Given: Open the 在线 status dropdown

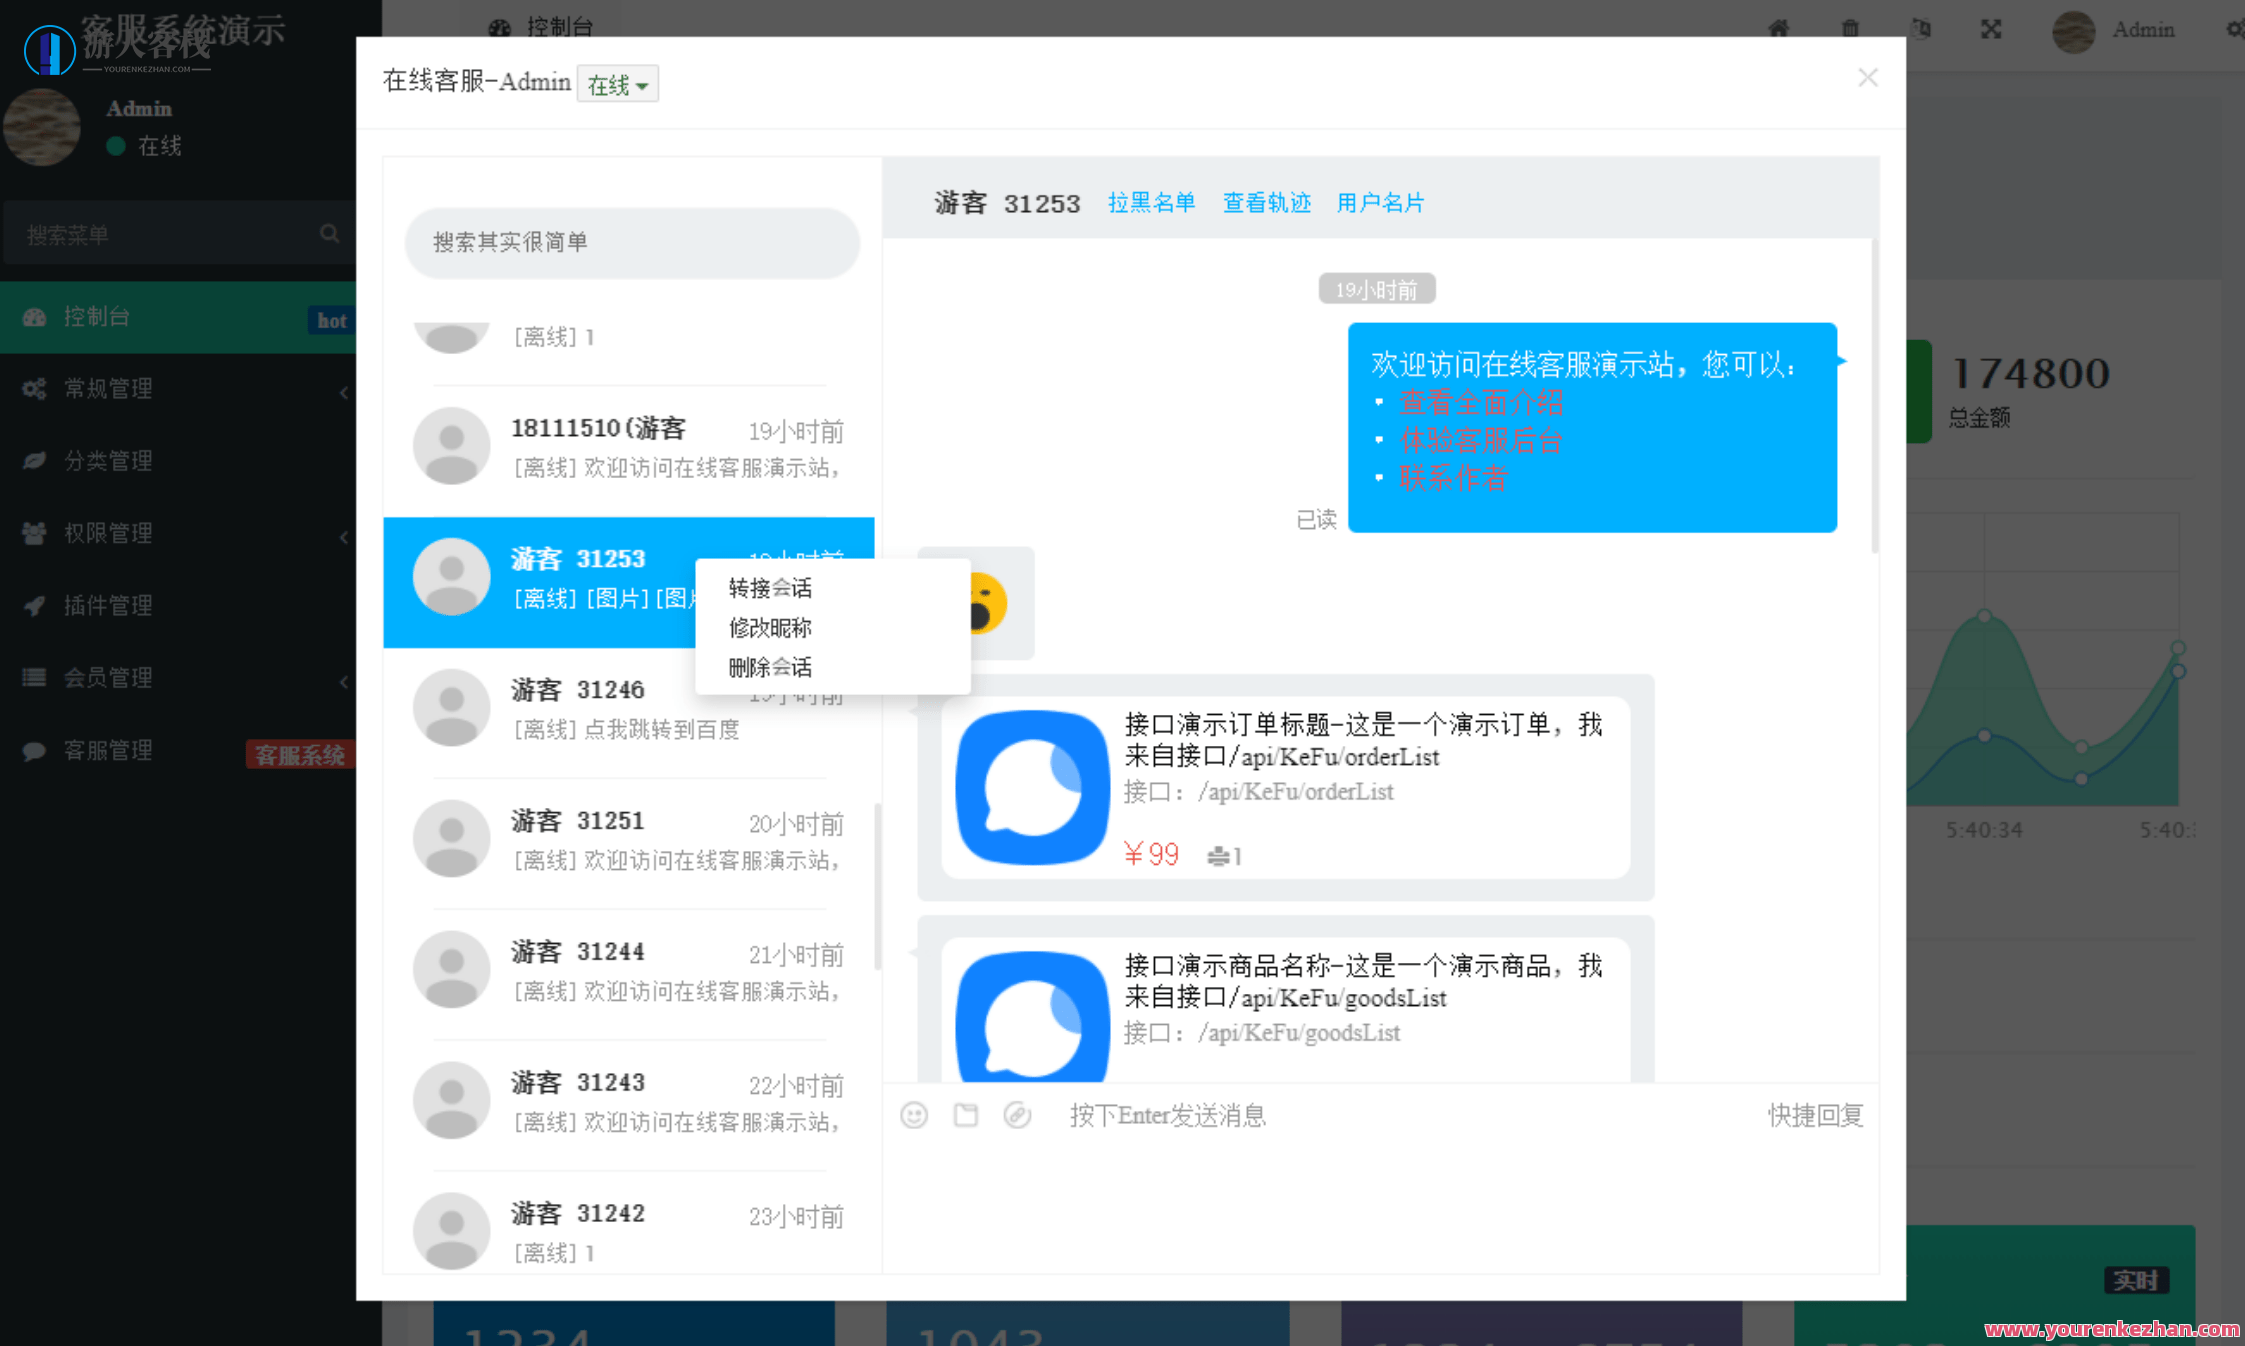Looking at the screenshot, I should point(617,84).
